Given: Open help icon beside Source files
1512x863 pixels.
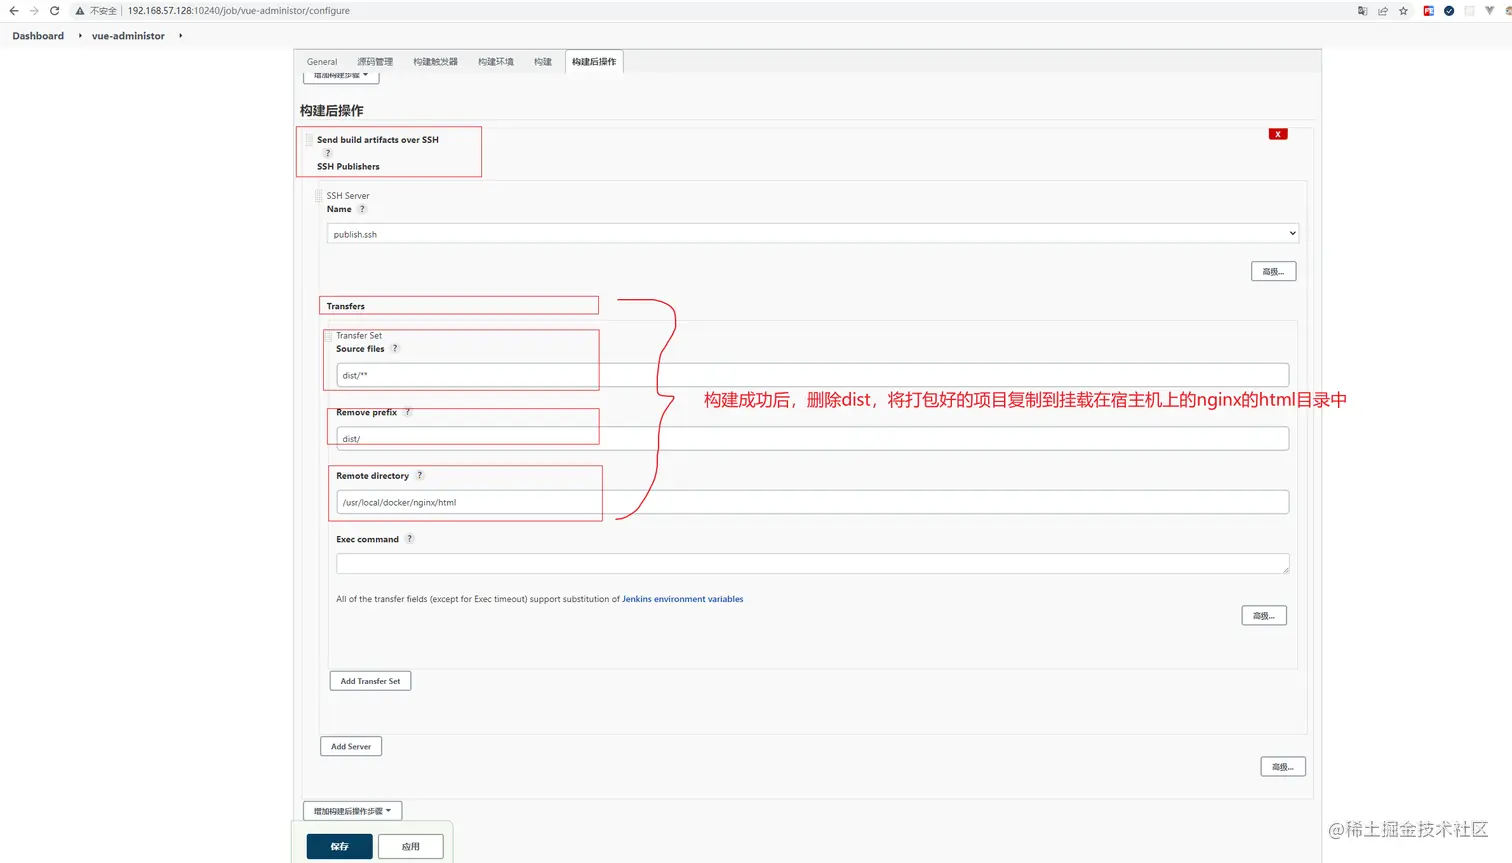Looking at the screenshot, I should click(395, 349).
